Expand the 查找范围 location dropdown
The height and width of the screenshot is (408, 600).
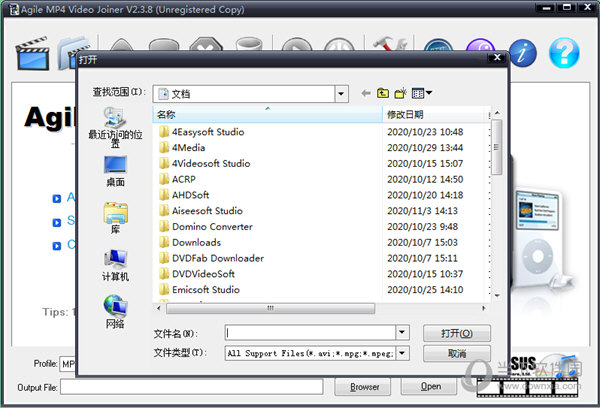(341, 94)
